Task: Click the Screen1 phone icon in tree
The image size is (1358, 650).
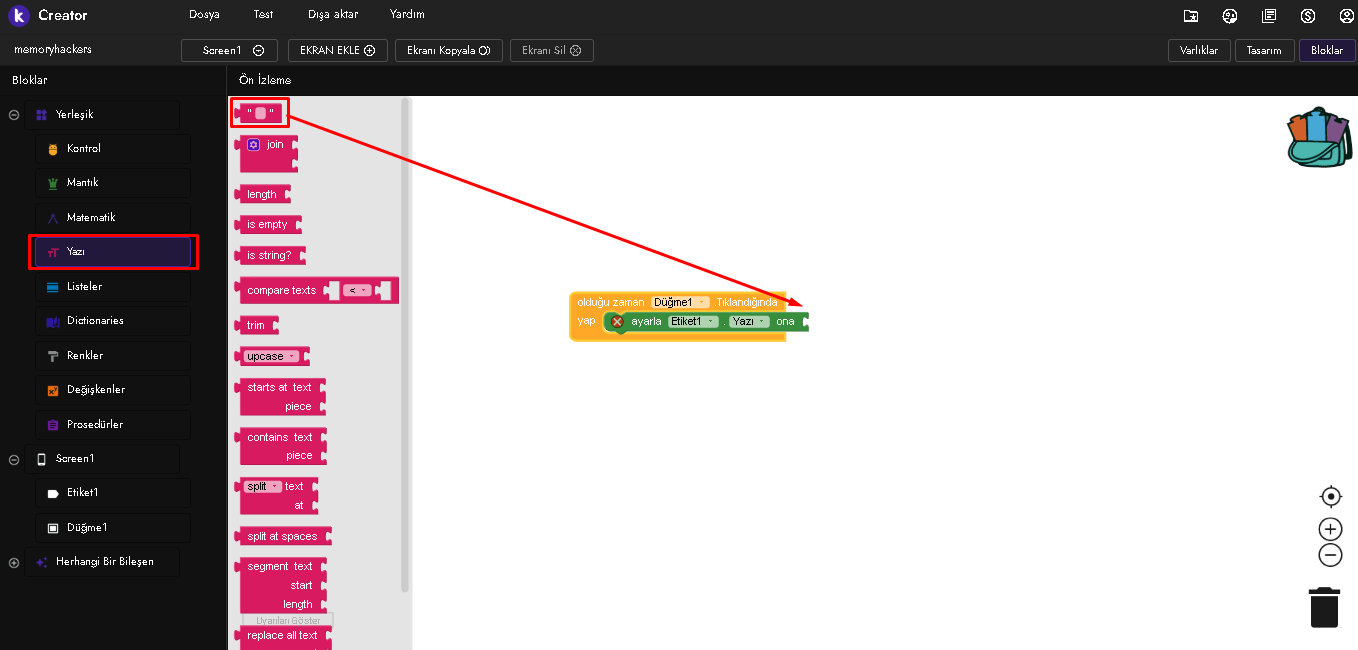Action: 42,459
